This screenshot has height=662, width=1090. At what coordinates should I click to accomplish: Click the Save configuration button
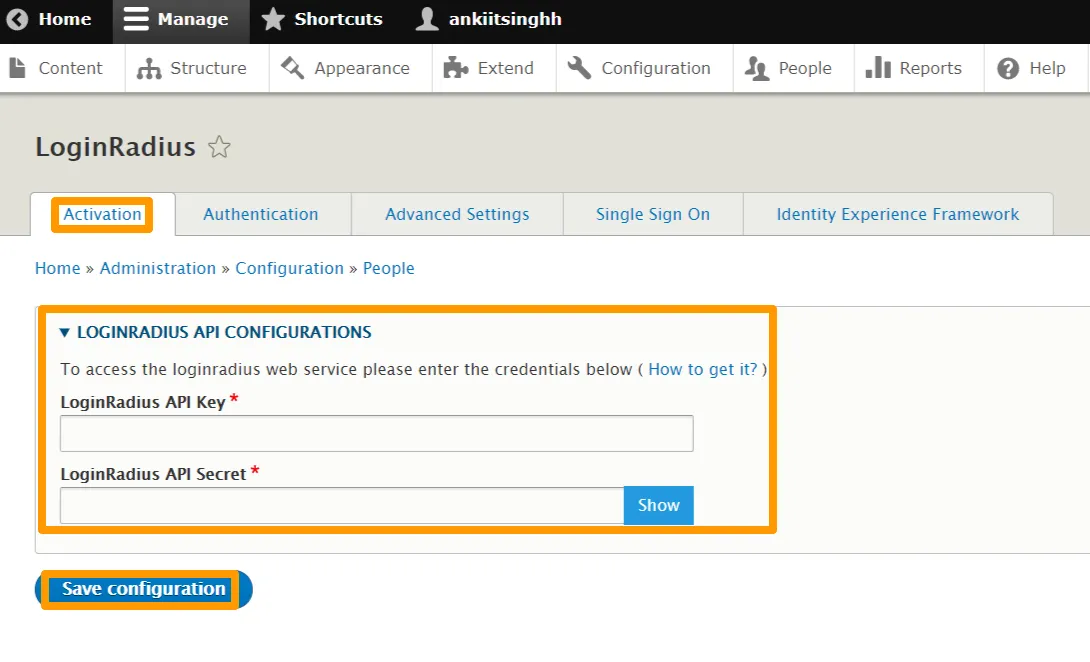[x=143, y=589]
